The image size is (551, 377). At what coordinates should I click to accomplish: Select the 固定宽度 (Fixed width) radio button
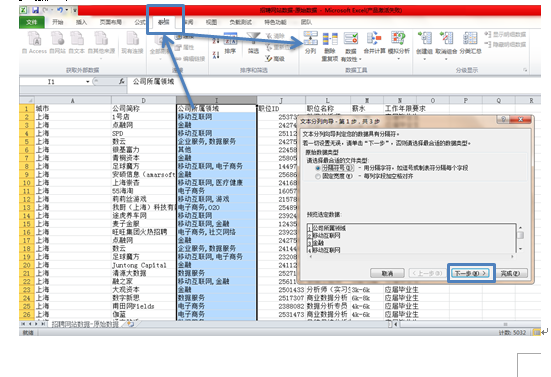tap(318, 176)
